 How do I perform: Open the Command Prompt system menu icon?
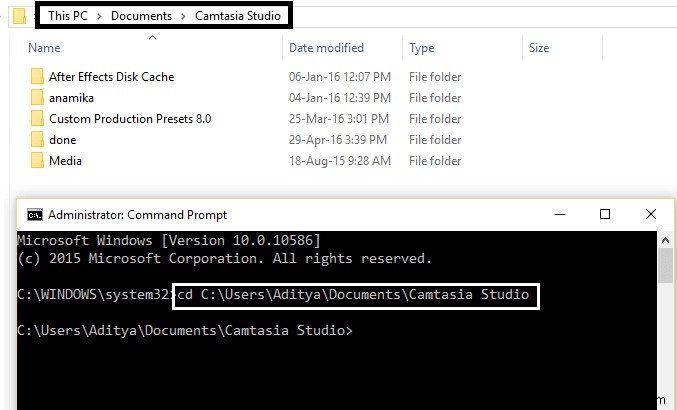34,214
